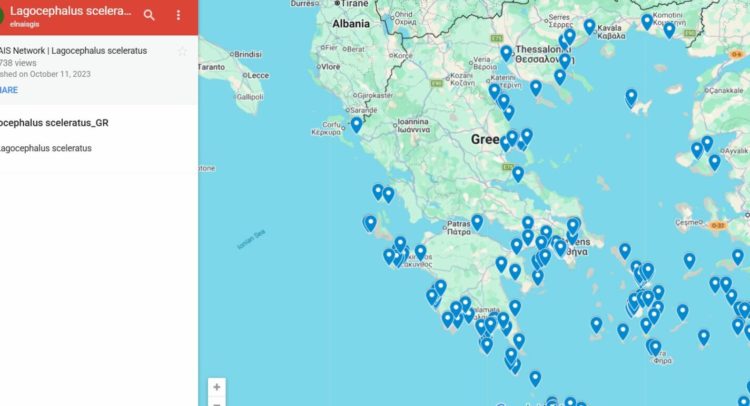The height and width of the screenshot is (406, 750).
Task: Select the Lagocephalus sceleratus layer item
Action: click(46, 148)
